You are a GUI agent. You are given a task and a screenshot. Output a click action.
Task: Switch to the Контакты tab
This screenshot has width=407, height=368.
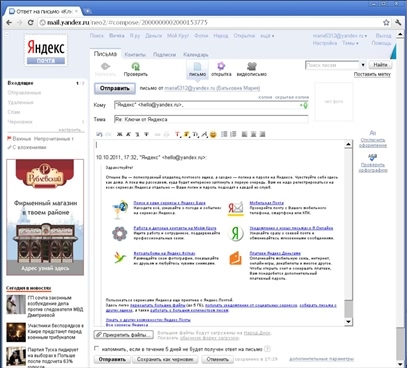tap(135, 55)
